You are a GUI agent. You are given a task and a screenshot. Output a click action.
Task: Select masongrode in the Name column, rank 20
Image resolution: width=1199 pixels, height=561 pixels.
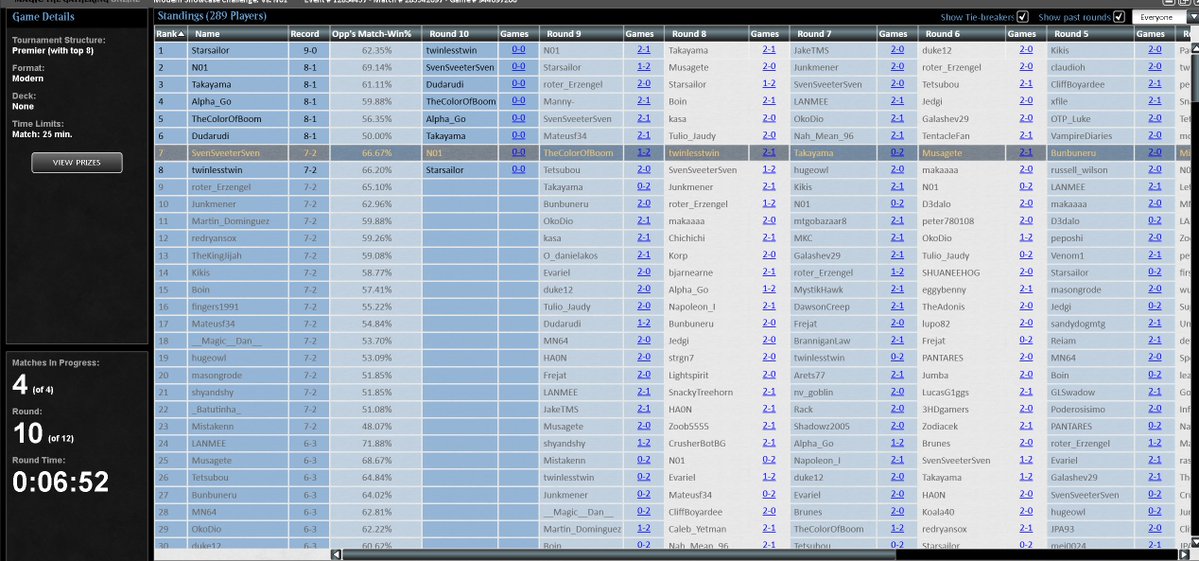point(216,375)
